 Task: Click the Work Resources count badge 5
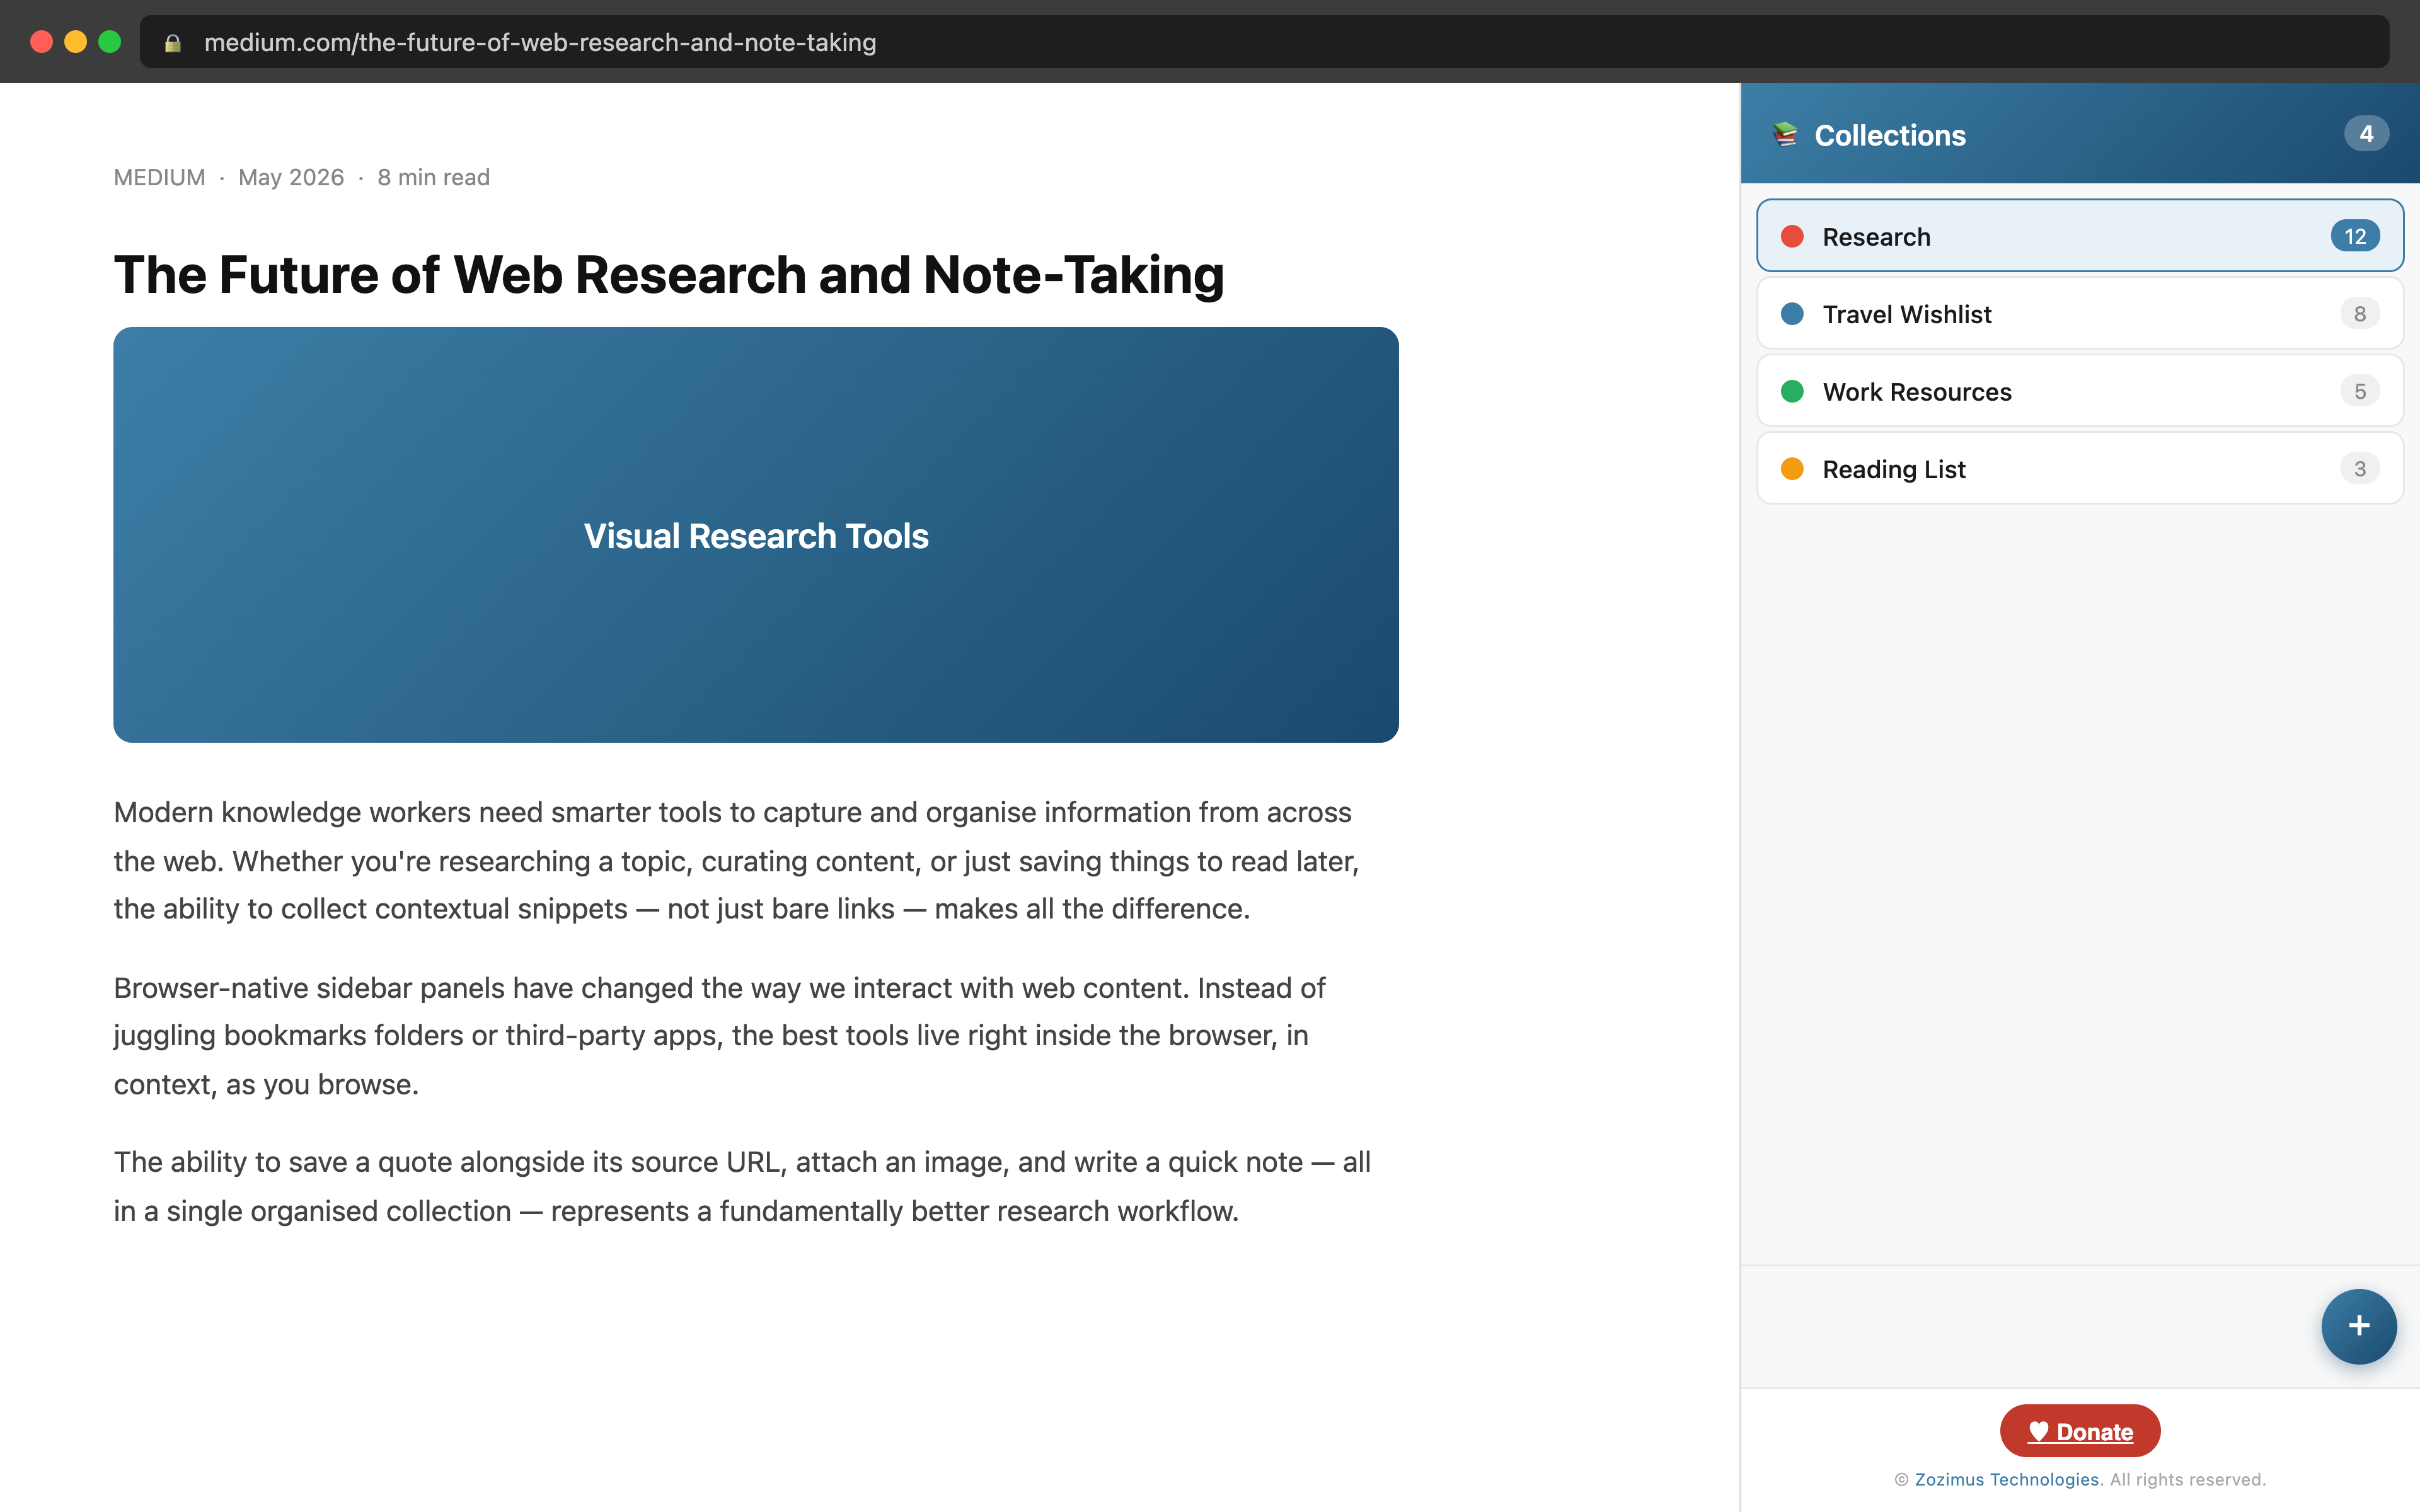2359,391
